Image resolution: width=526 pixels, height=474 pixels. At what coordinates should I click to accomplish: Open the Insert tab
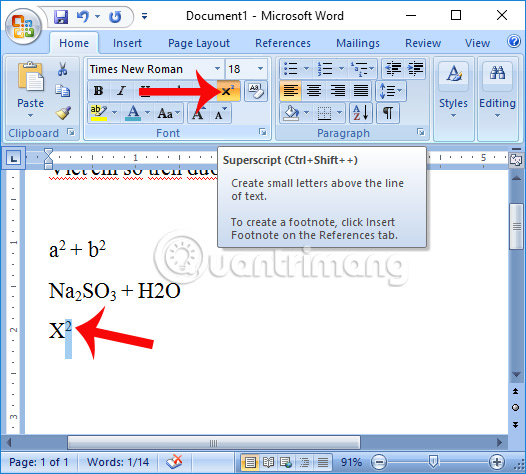[x=127, y=43]
